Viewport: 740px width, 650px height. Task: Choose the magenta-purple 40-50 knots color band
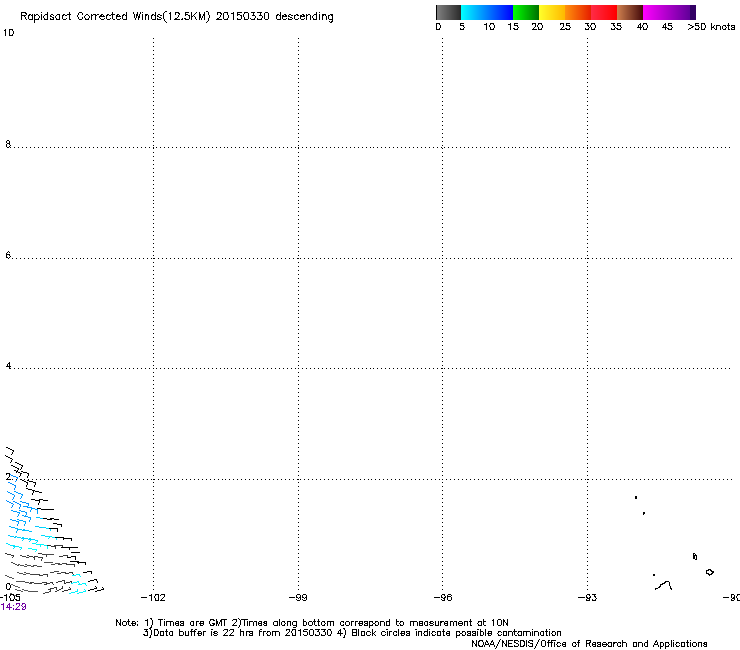(669, 12)
